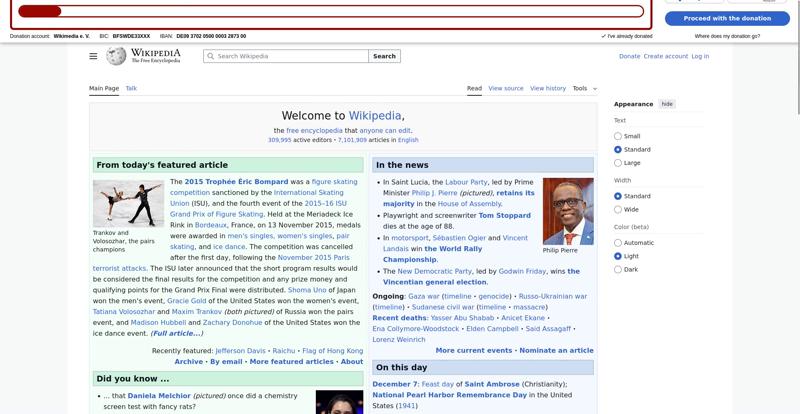Viewport: 800px width, 414px height.
Task: Open the Create account link
Action: click(x=665, y=57)
